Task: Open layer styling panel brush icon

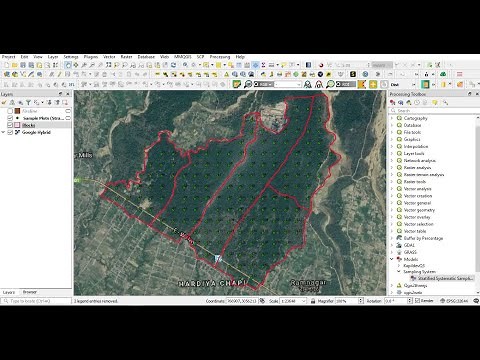Action: [x=5, y=102]
